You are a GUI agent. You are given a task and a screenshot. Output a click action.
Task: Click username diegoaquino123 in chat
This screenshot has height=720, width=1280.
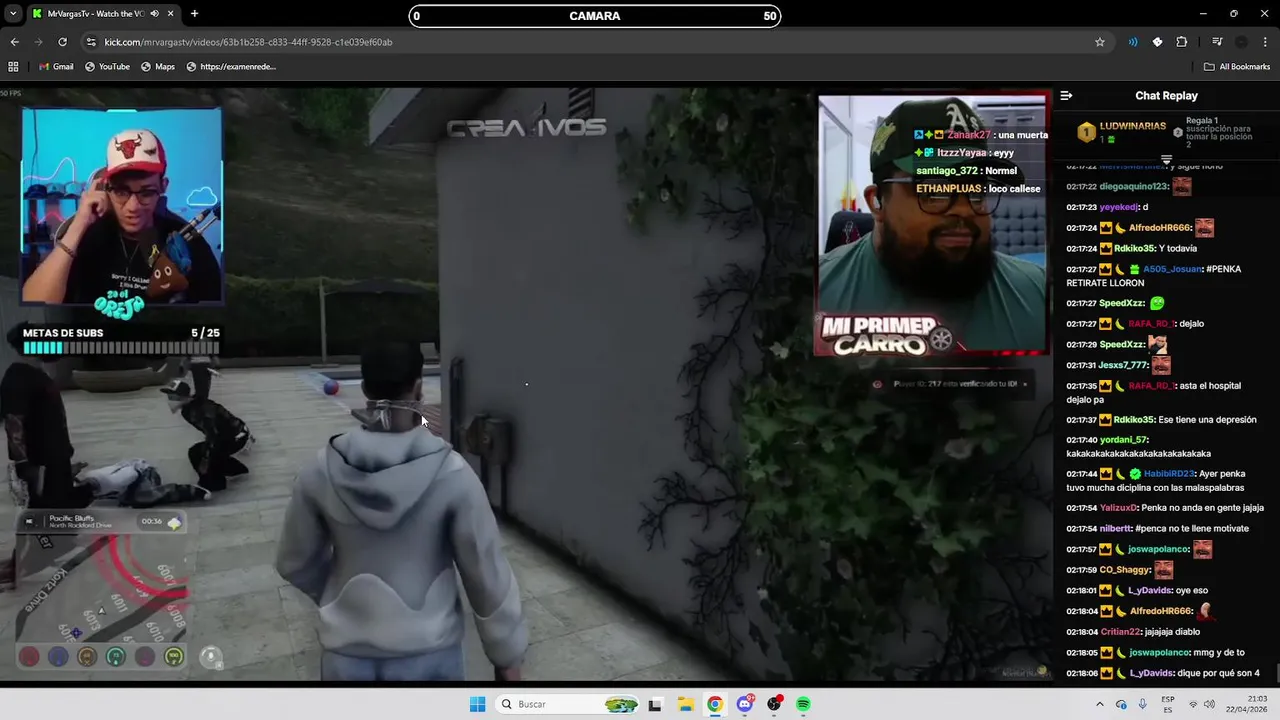pyautogui.click(x=1133, y=186)
